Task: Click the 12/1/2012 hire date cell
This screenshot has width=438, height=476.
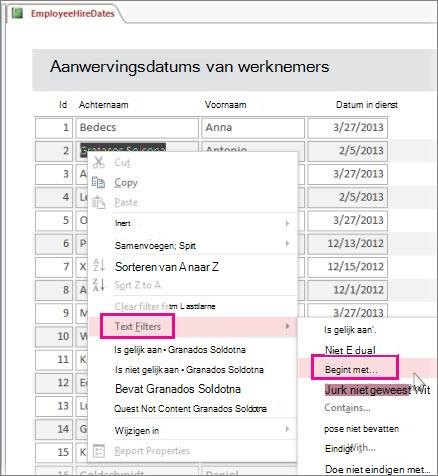Action: (x=347, y=290)
